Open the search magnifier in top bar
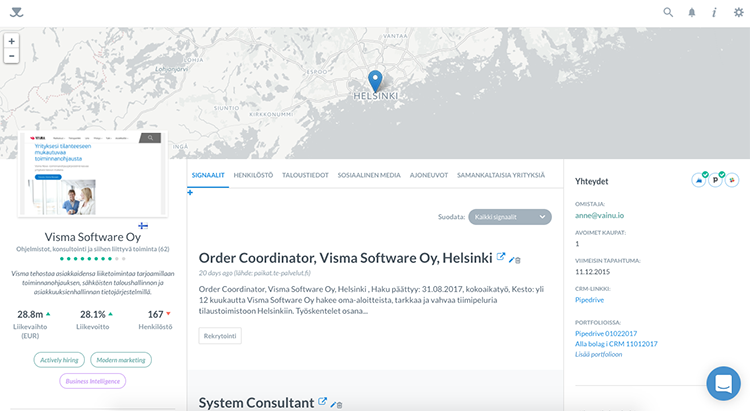This screenshot has width=750, height=411. pyautogui.click(x=668, y=13)
